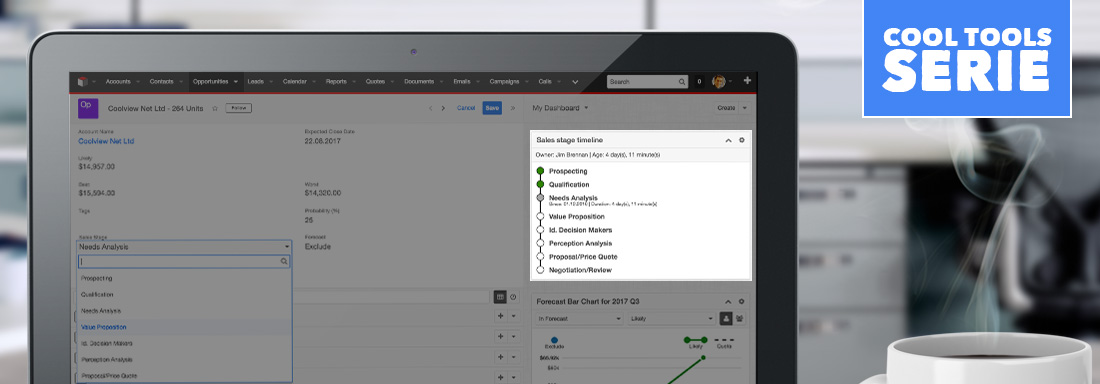Image resolution: width=1100 pixels, height=384 pixels.
Task: Click the plus quick-create icon in navbar
Action: 747,81
